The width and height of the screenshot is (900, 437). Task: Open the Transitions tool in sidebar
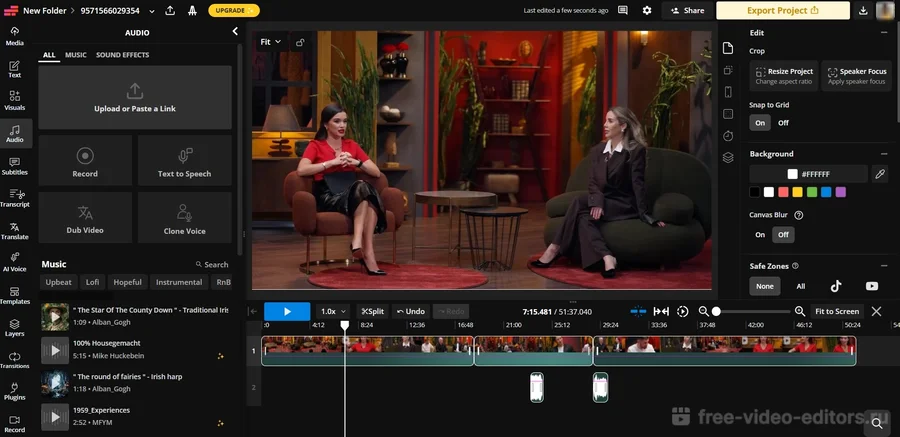coord(15,359)
